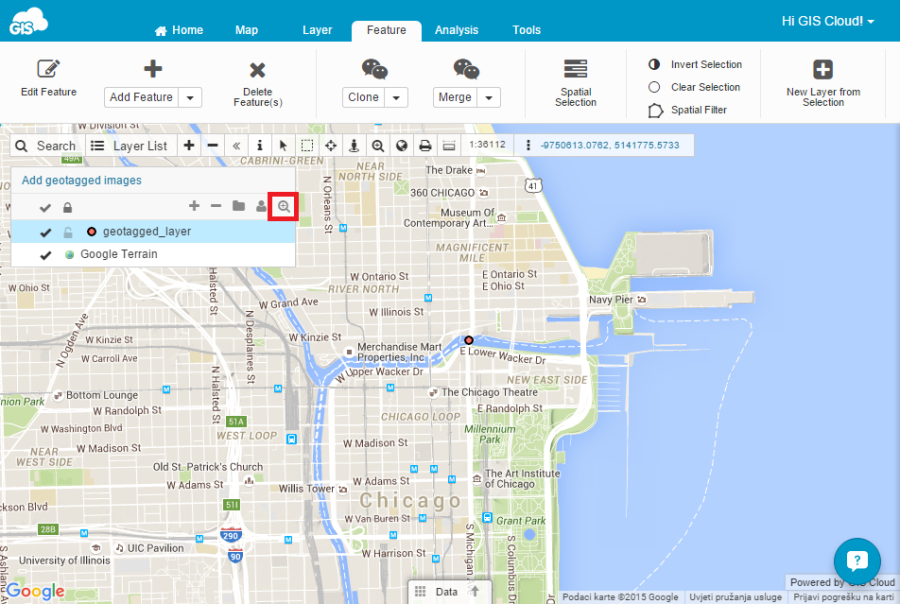The width and height of the screenshot is (900, 604).
Task: Click the Delete Feature(s) X icon
Action: (x=257, y=70)
